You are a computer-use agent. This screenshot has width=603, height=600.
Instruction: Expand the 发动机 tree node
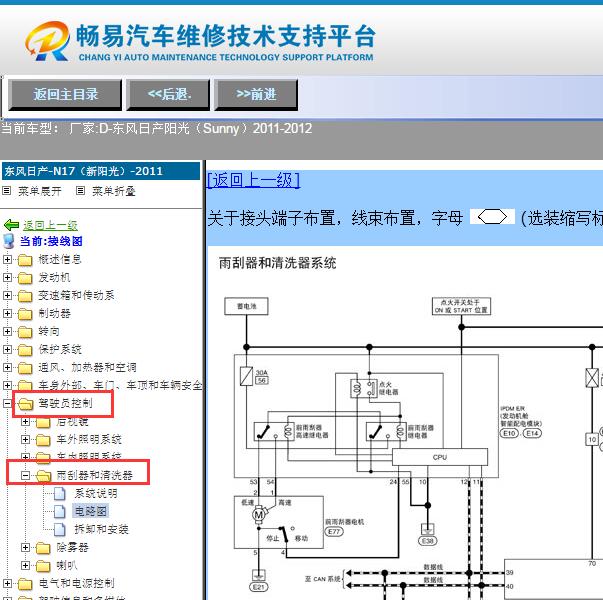tap(7, 278)
